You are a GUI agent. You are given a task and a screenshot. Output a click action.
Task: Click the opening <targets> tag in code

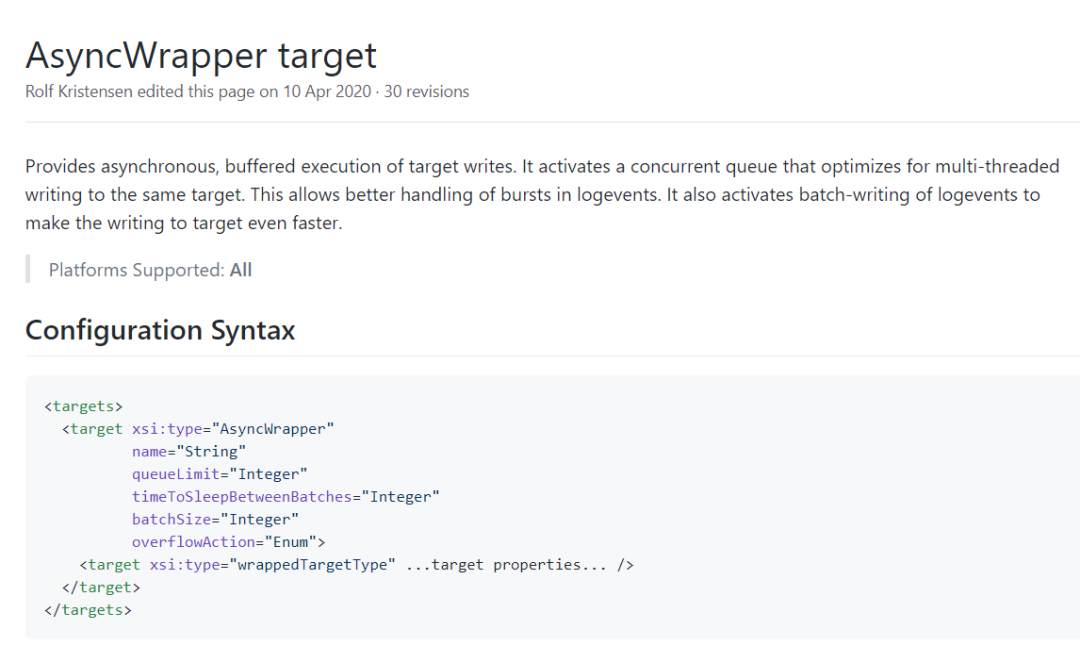tap(83, 406)
